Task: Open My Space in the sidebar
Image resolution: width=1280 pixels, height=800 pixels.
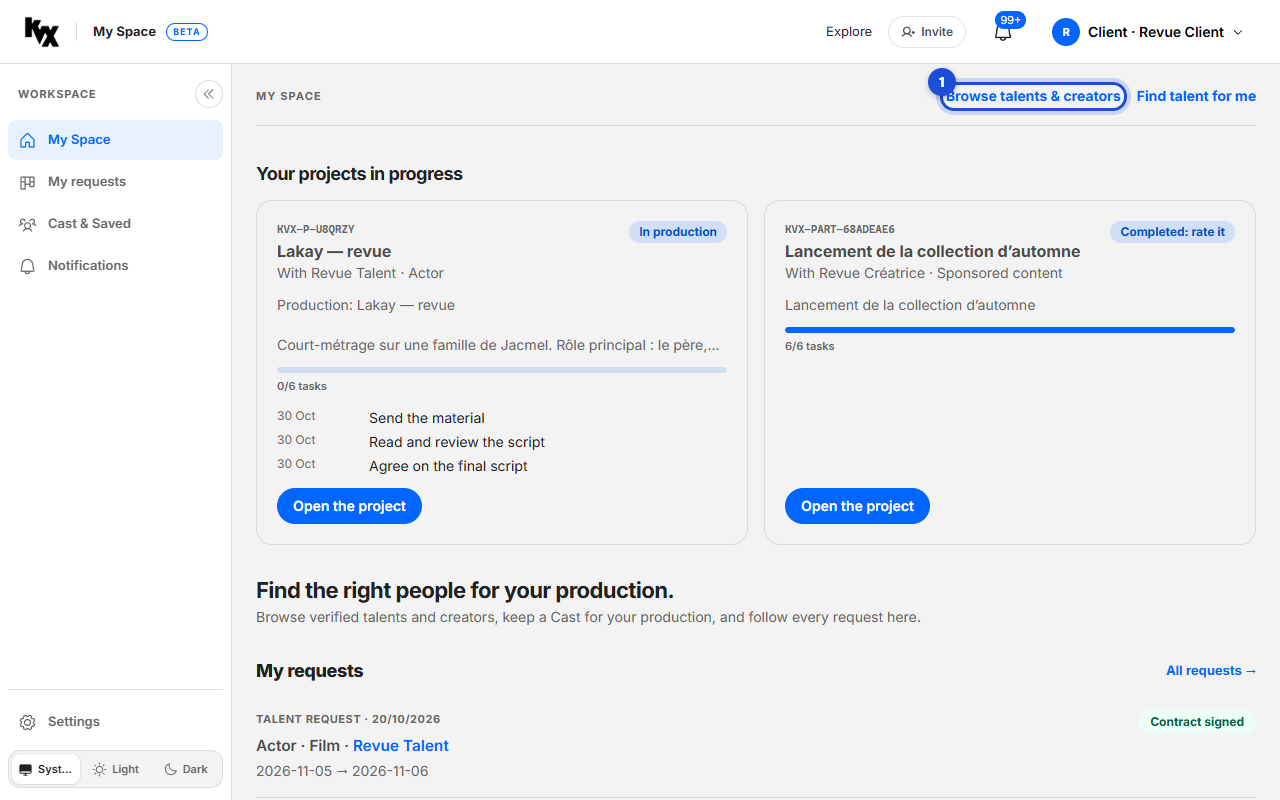Action: coord(115,140)
